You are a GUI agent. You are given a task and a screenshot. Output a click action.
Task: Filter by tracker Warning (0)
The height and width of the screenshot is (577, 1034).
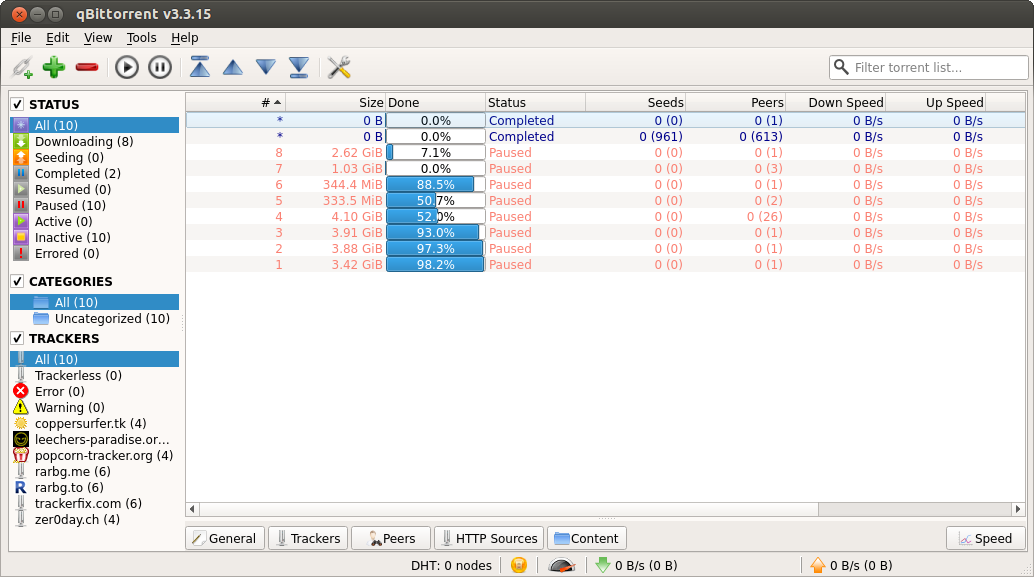94,408
